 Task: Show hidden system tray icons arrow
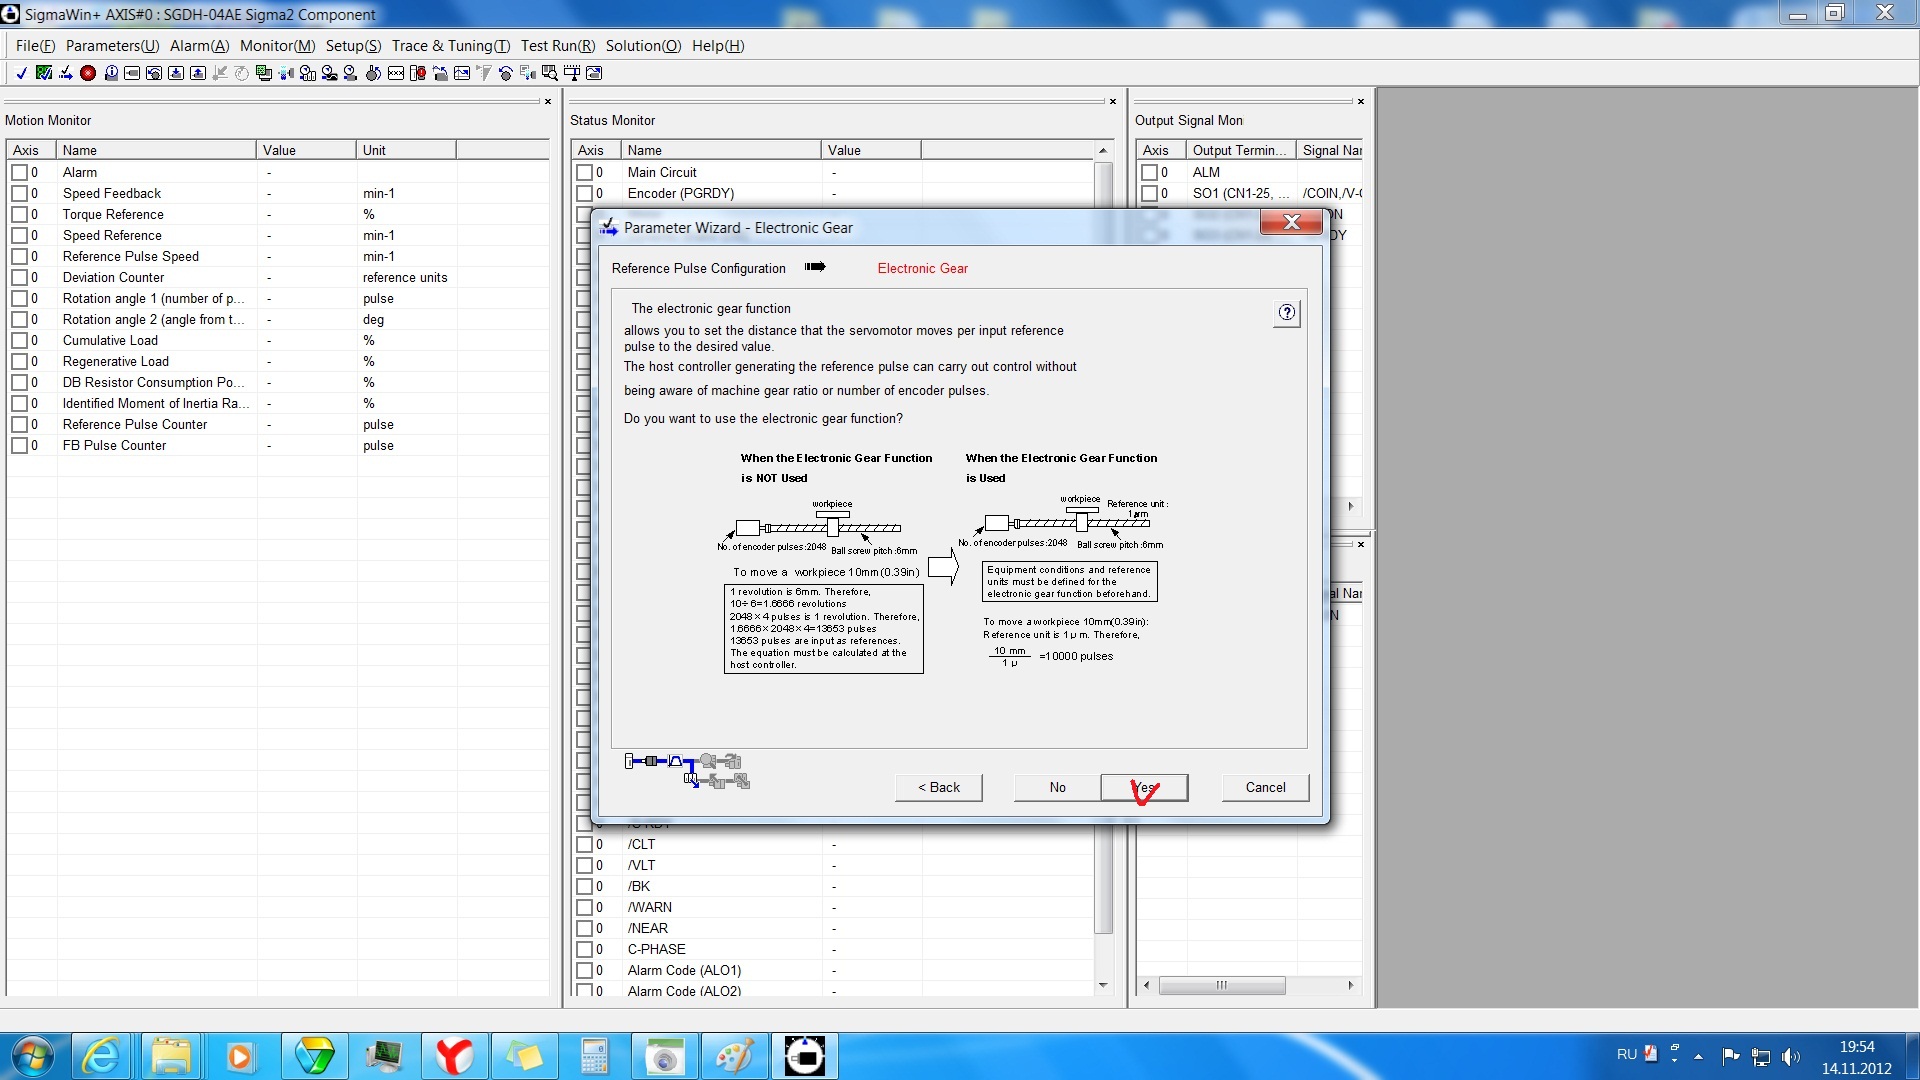click(x=1698, y=1056)
